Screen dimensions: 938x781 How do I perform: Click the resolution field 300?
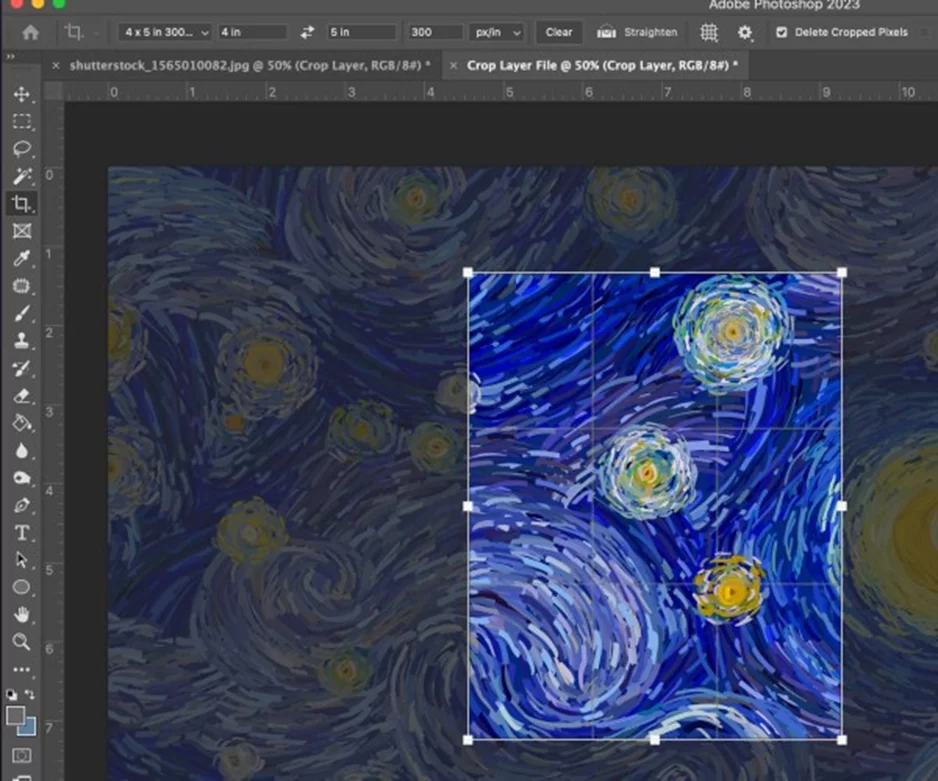point(436,32)
